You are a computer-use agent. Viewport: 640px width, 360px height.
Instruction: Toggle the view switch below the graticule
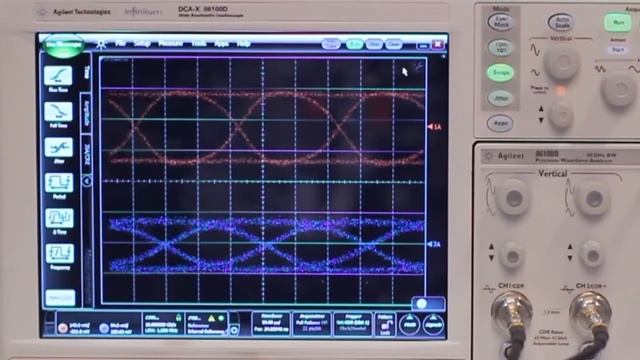(x=428, y=304)
